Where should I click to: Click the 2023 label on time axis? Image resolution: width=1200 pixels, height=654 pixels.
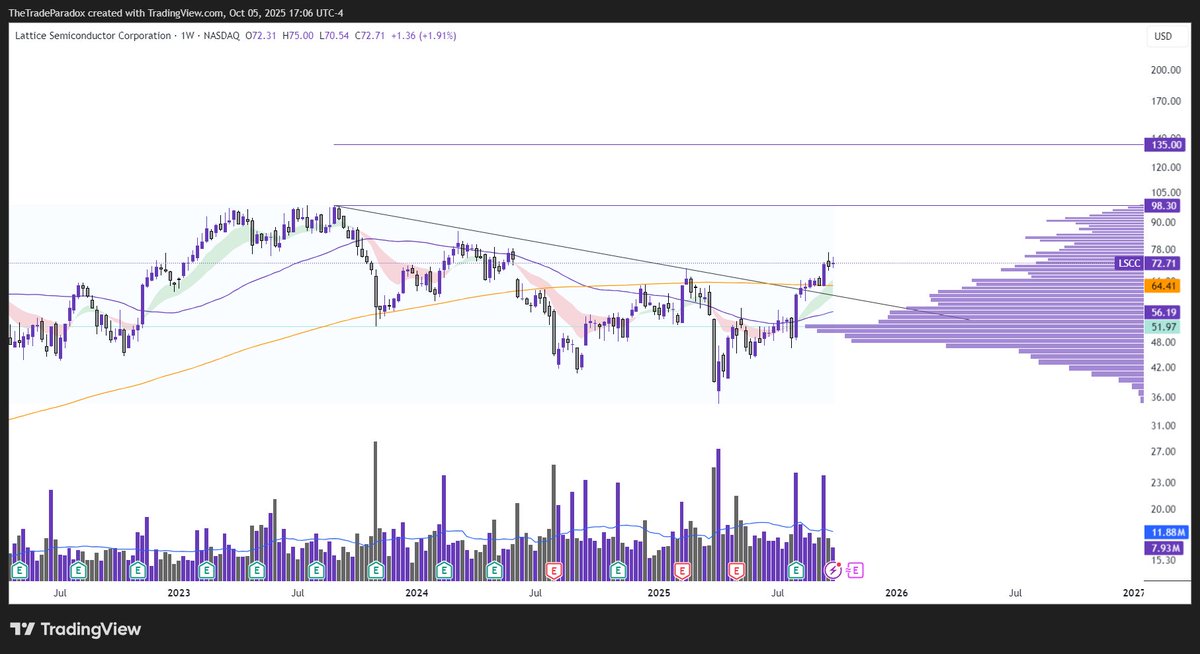point(179,593)
